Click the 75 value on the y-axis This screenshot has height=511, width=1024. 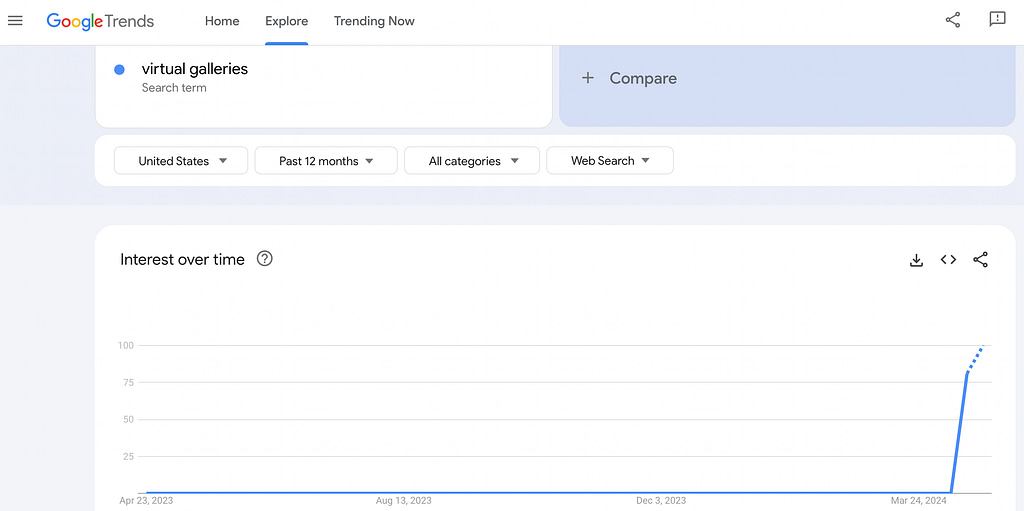coord(128,382)
